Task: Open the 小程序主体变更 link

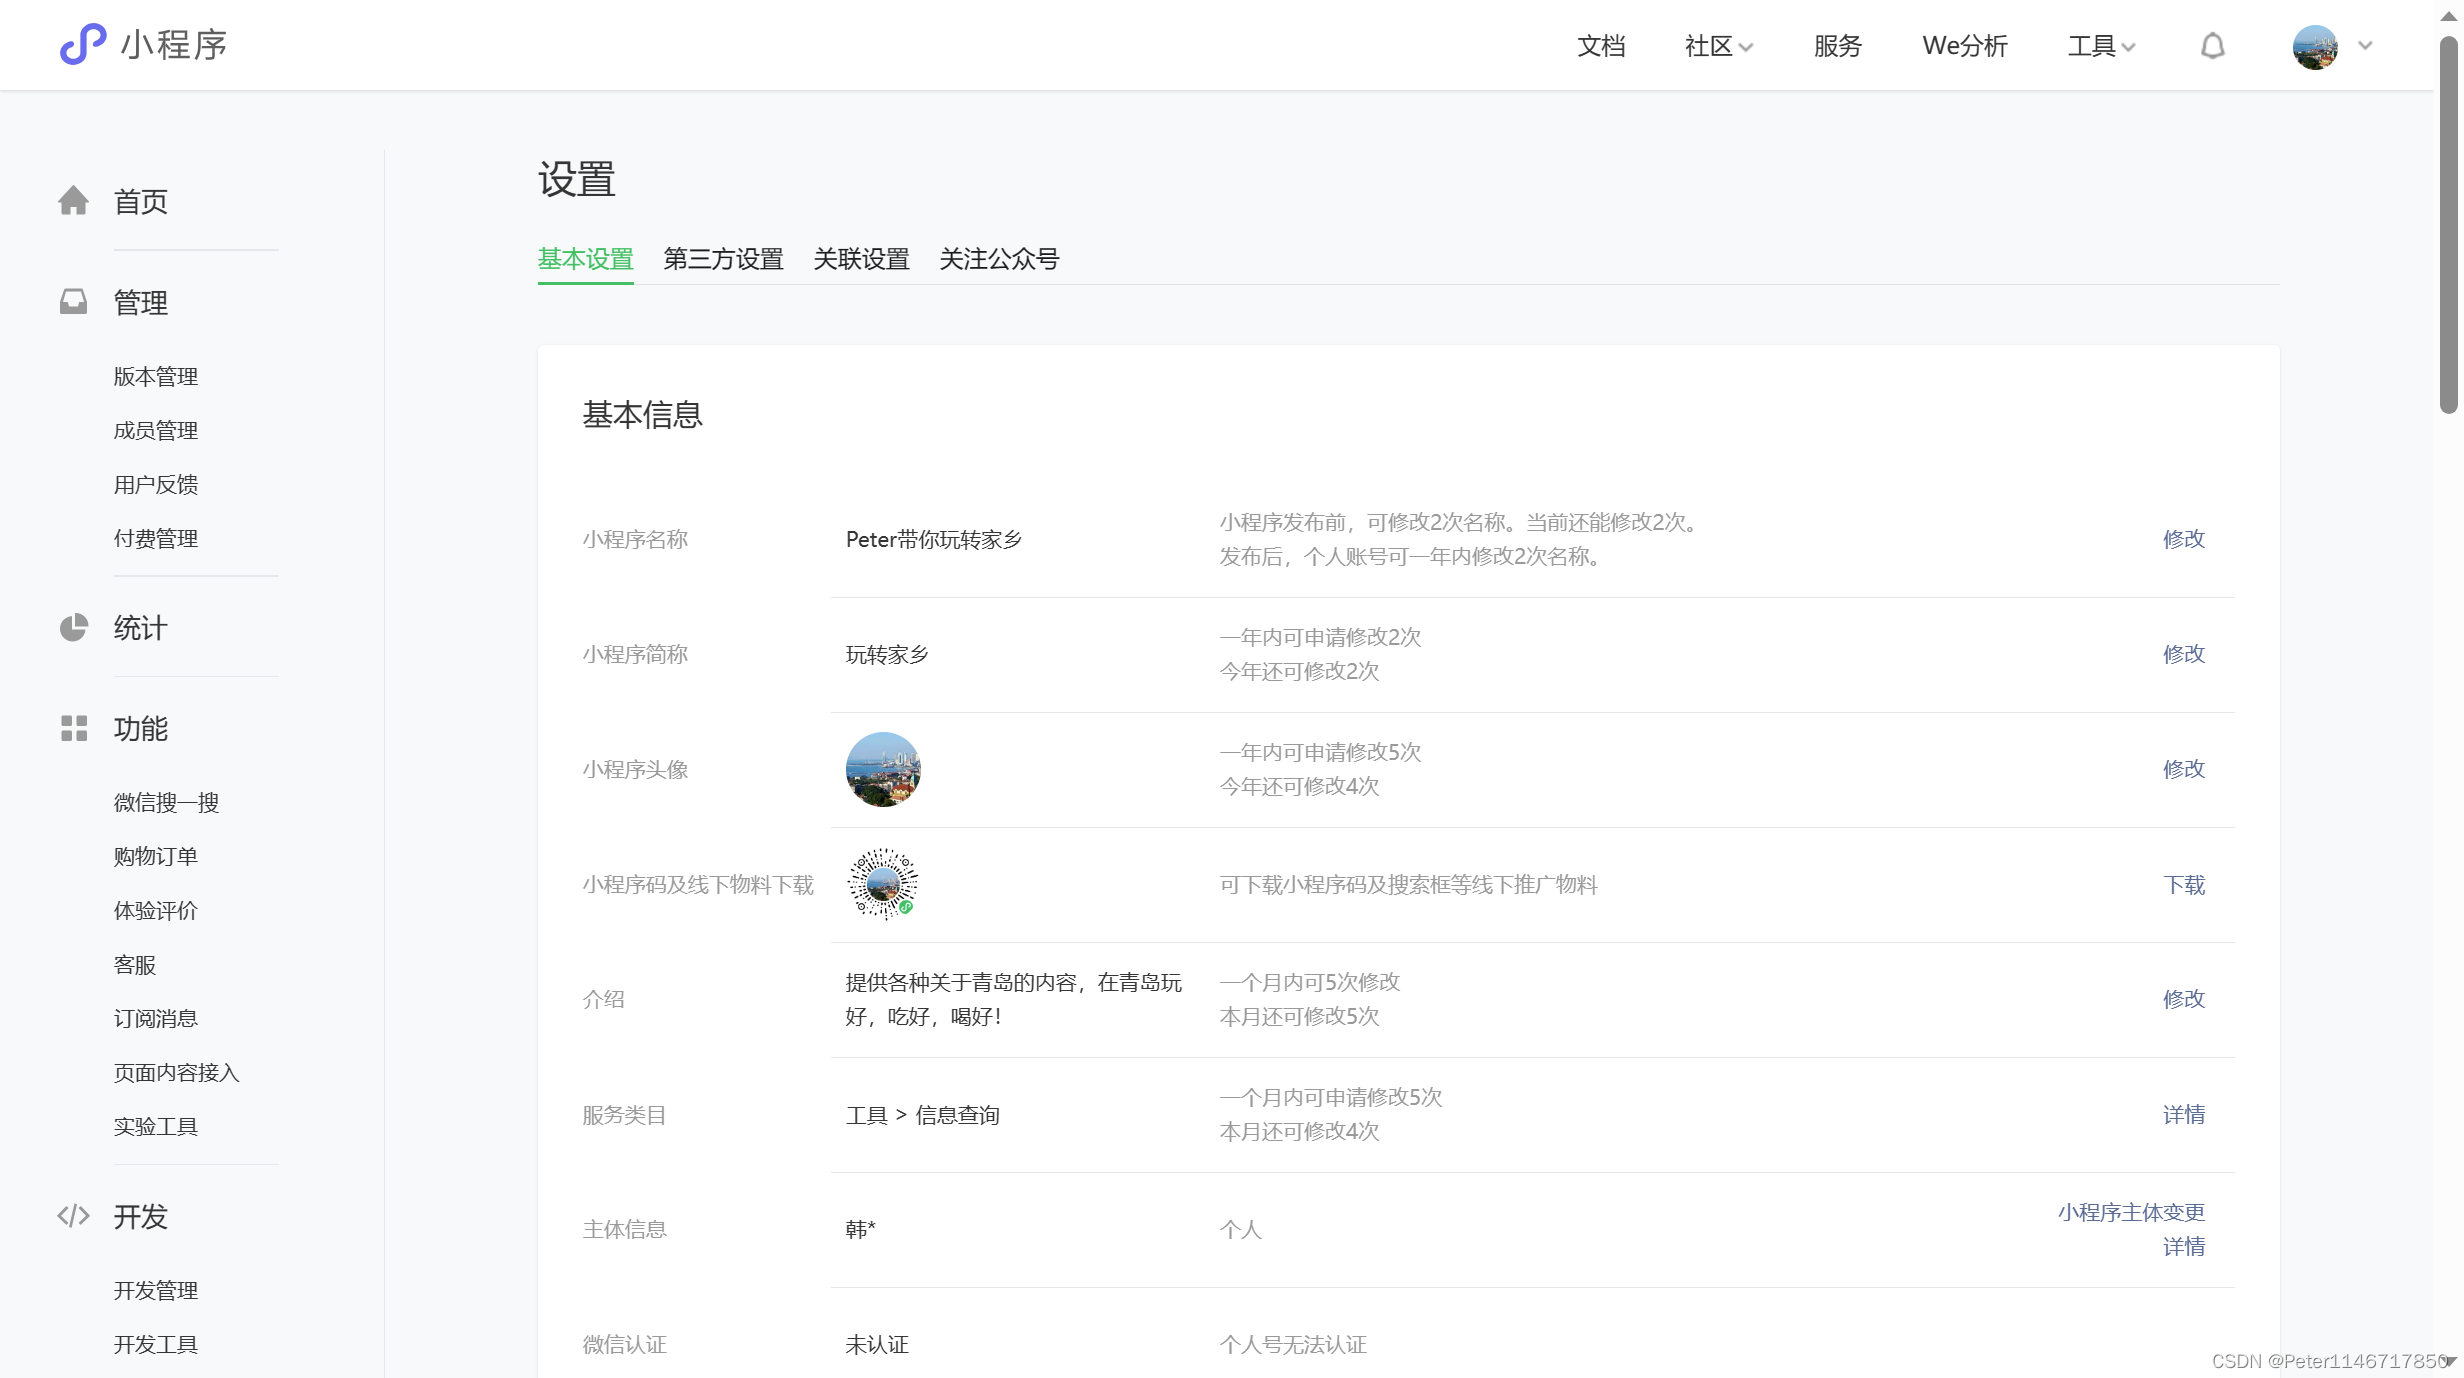Action: click(2129, 1211)
